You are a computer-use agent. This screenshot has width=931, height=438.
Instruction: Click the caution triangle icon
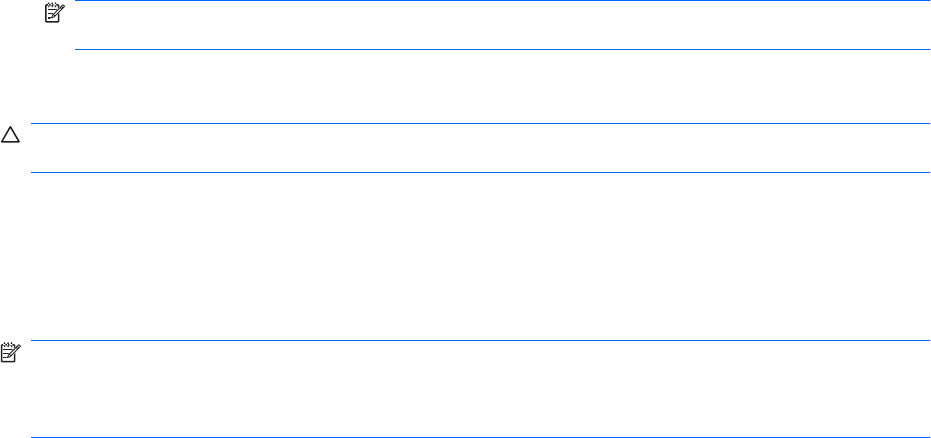pyautogui.click(x=11, y=134)
